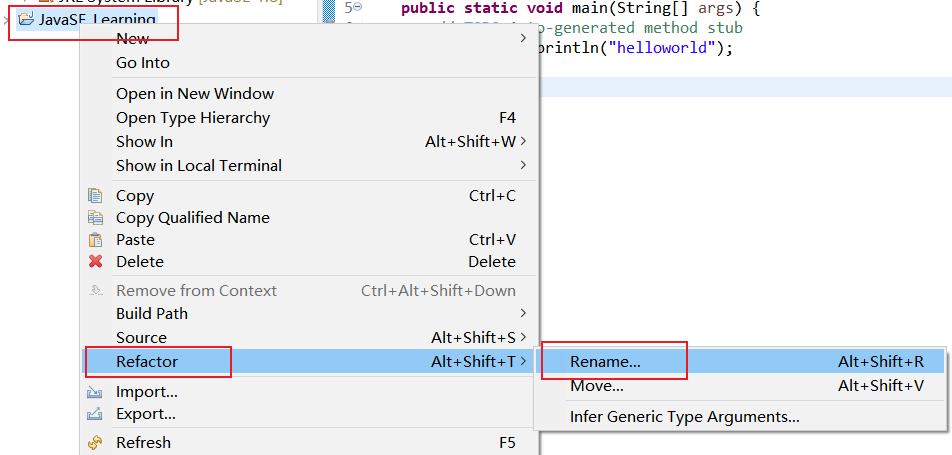Click the Copy icon in context menu
Viewport: 952px width, 455px height.
(x=95, y=196)
